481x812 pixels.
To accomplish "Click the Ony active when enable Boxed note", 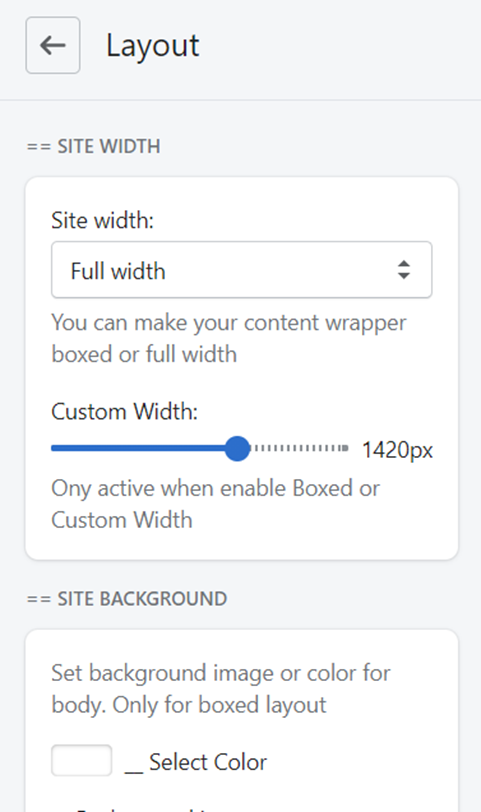I will pyautogui.click(x=215, y=504).
